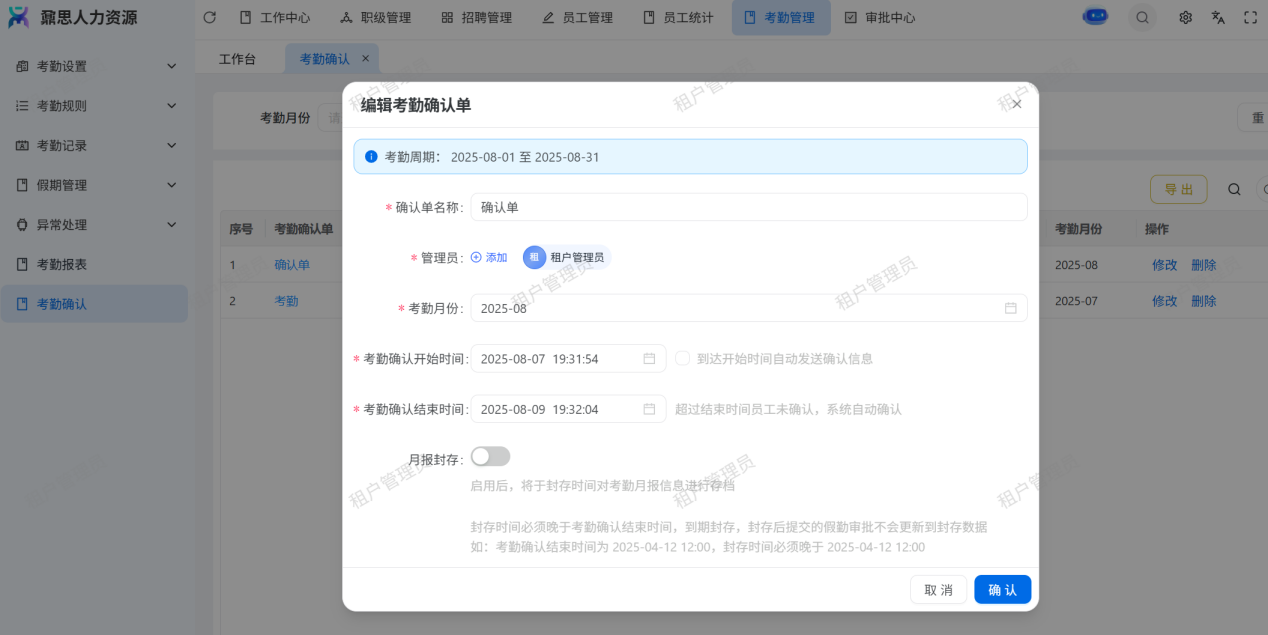Click calendar icon in 考勤月份 field
Screen dimensions: 1268x635
(x=1010, y=308)
